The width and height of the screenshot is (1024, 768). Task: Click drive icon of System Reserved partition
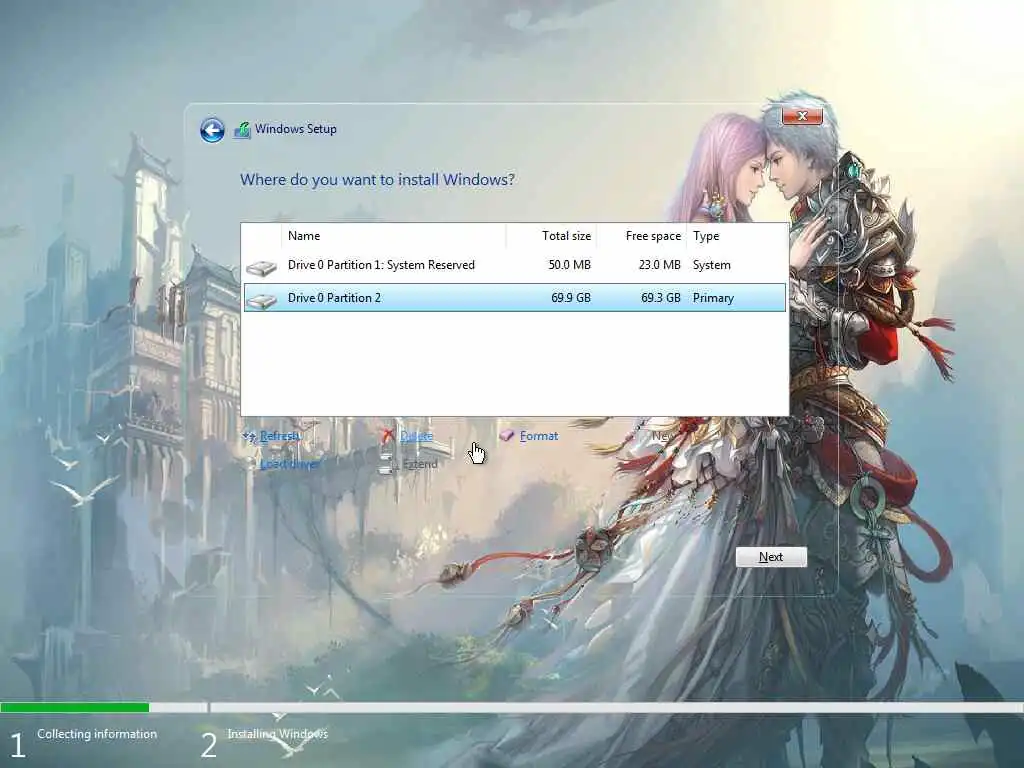[x=261, y=267]
